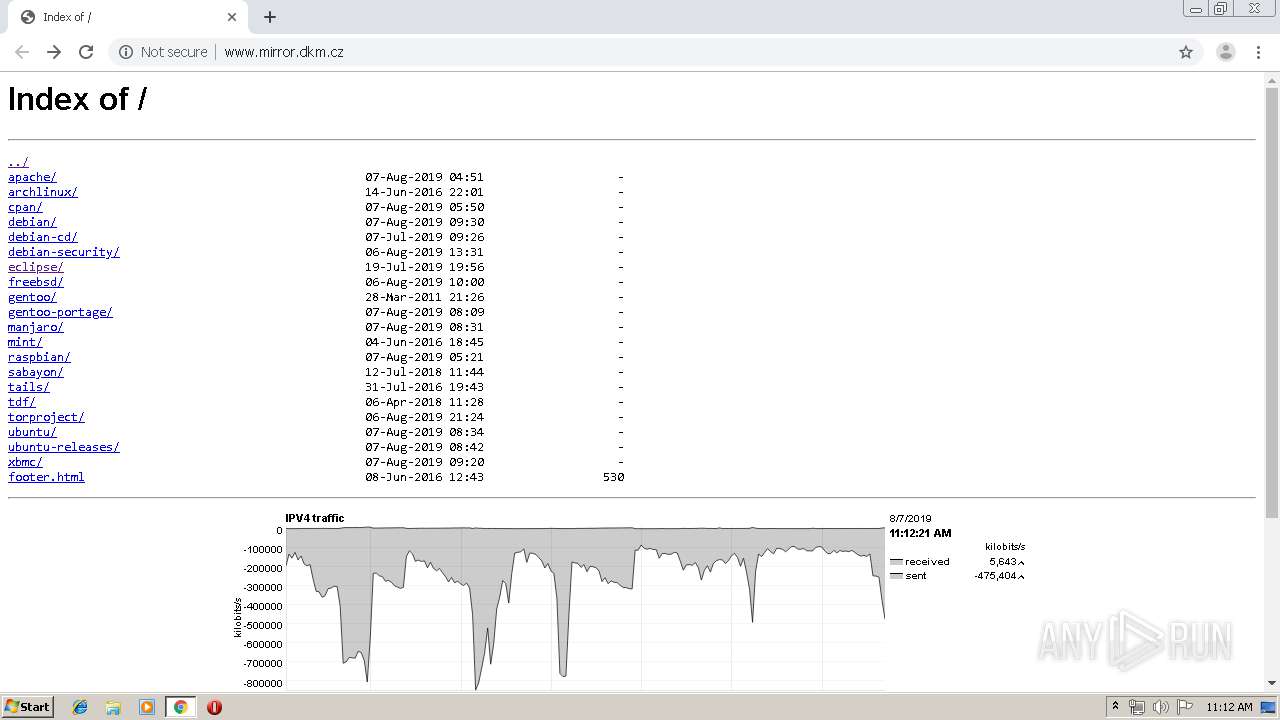Close the Index of / tab

pos(232,17)
